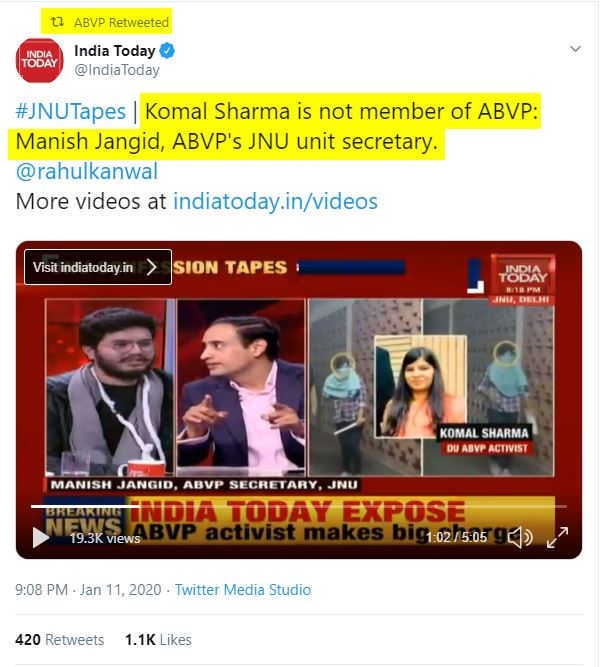This screenshot has width=600, height=667.
Task: Expand video to fullscreen
Action: coord(557,537)
